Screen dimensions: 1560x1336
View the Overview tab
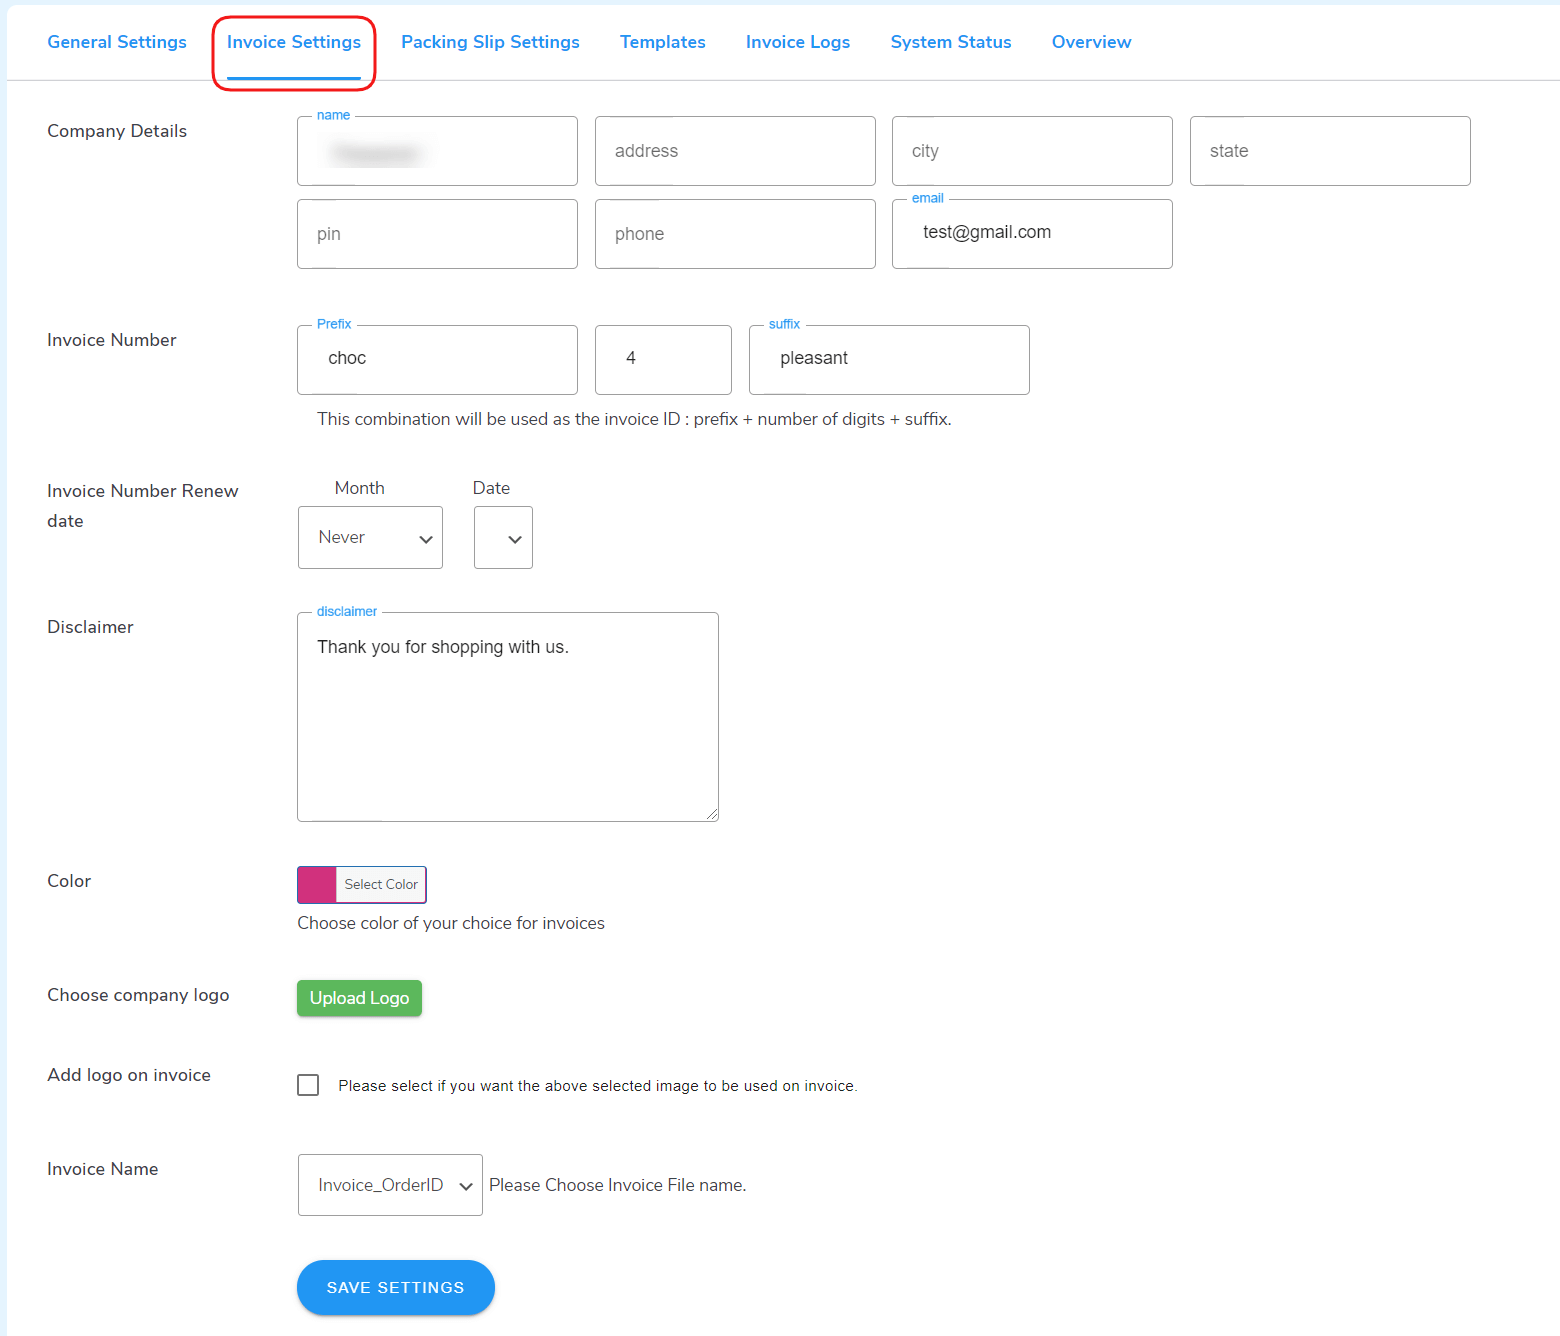[1091, 42]
